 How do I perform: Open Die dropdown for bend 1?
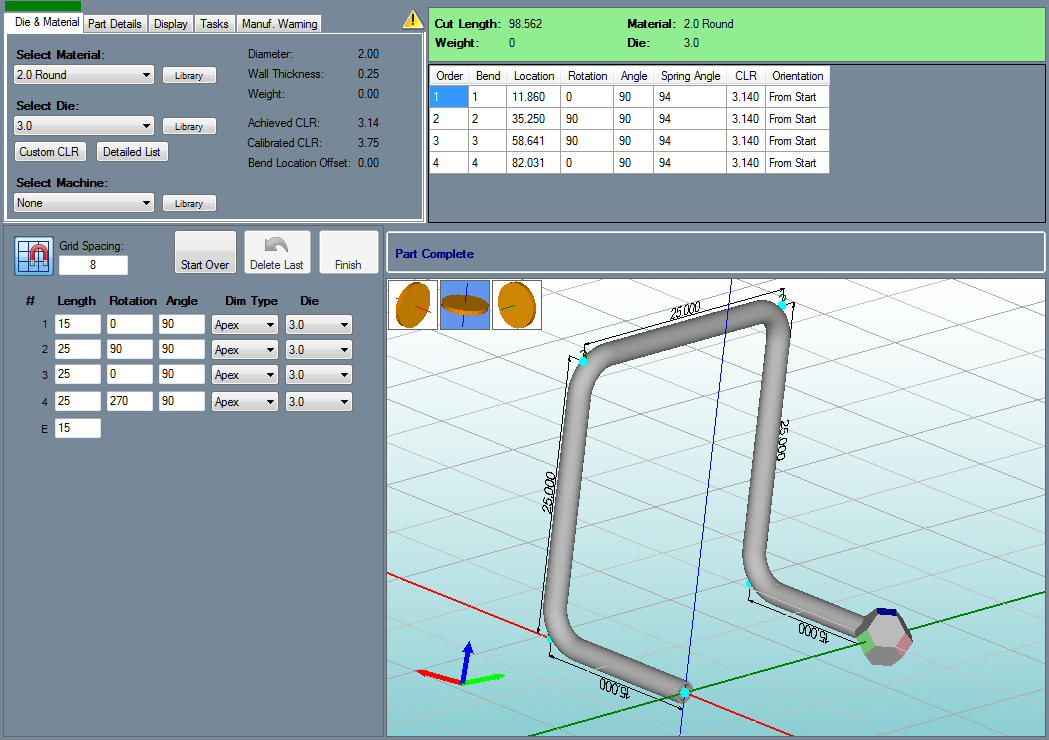pyautogui.click(x=318, y=325)
